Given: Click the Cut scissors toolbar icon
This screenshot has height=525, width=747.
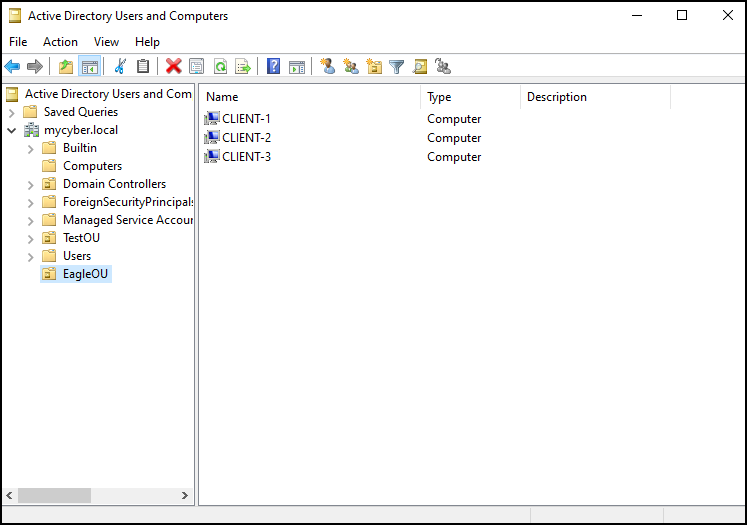Looking at the screenshot, I should pos(120,66).
